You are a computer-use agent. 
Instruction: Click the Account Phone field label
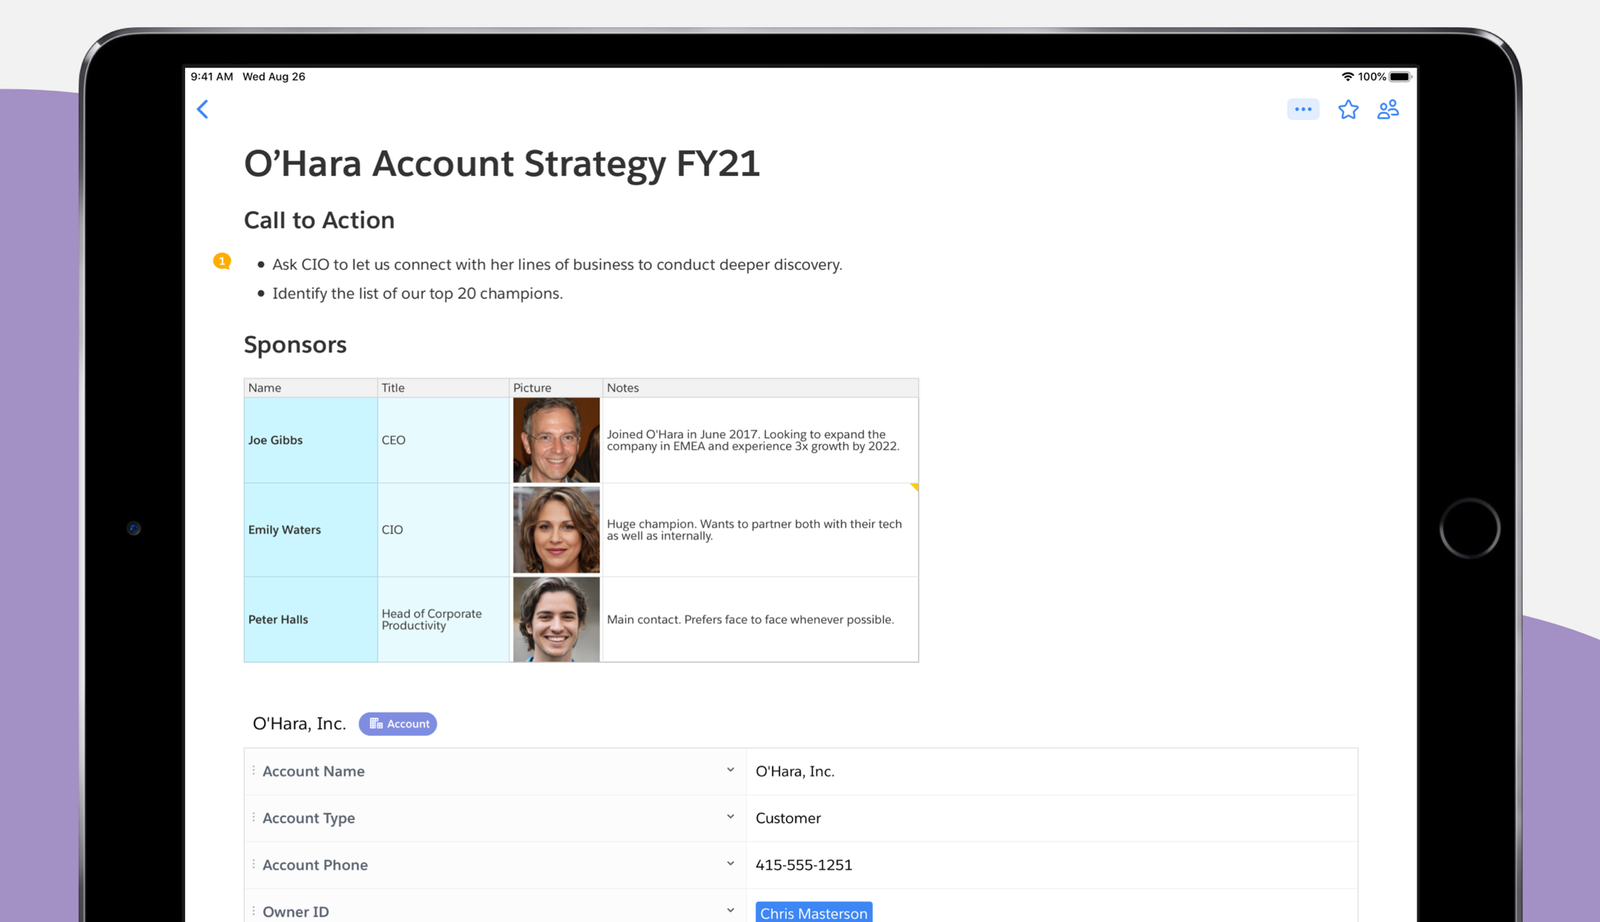click(x=315, y=865)
